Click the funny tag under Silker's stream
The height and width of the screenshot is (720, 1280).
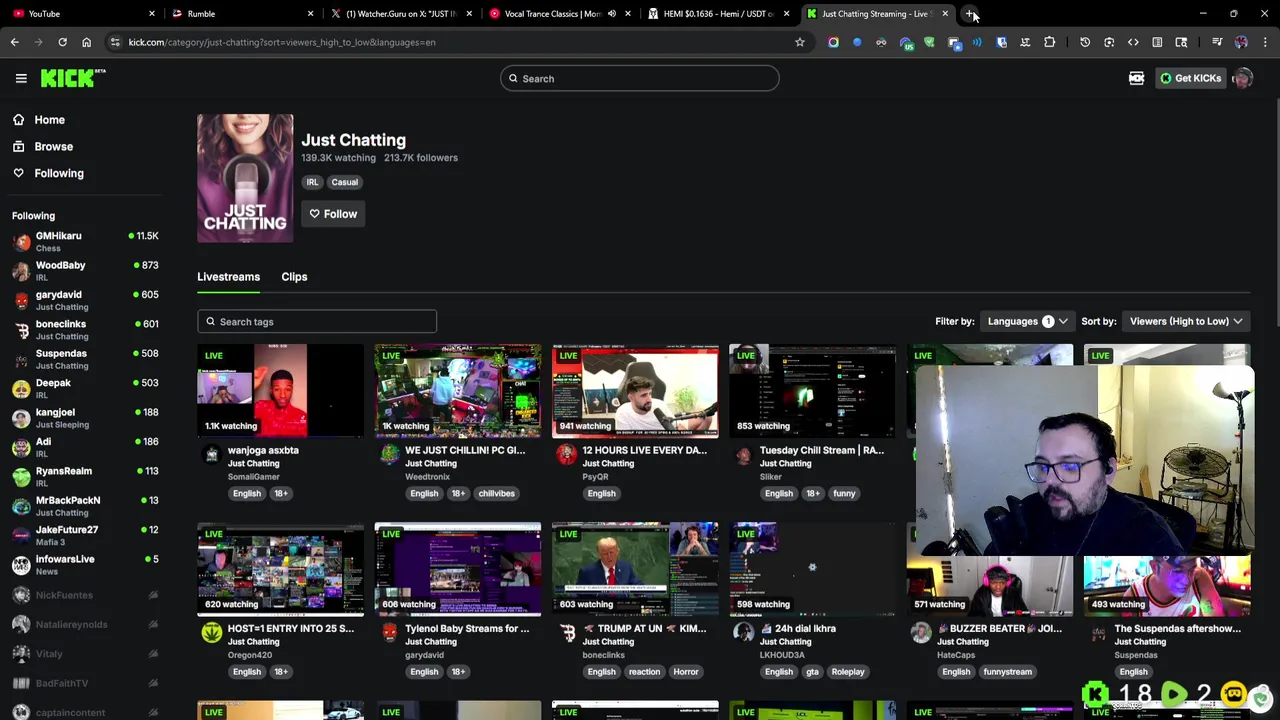[844, 494]
